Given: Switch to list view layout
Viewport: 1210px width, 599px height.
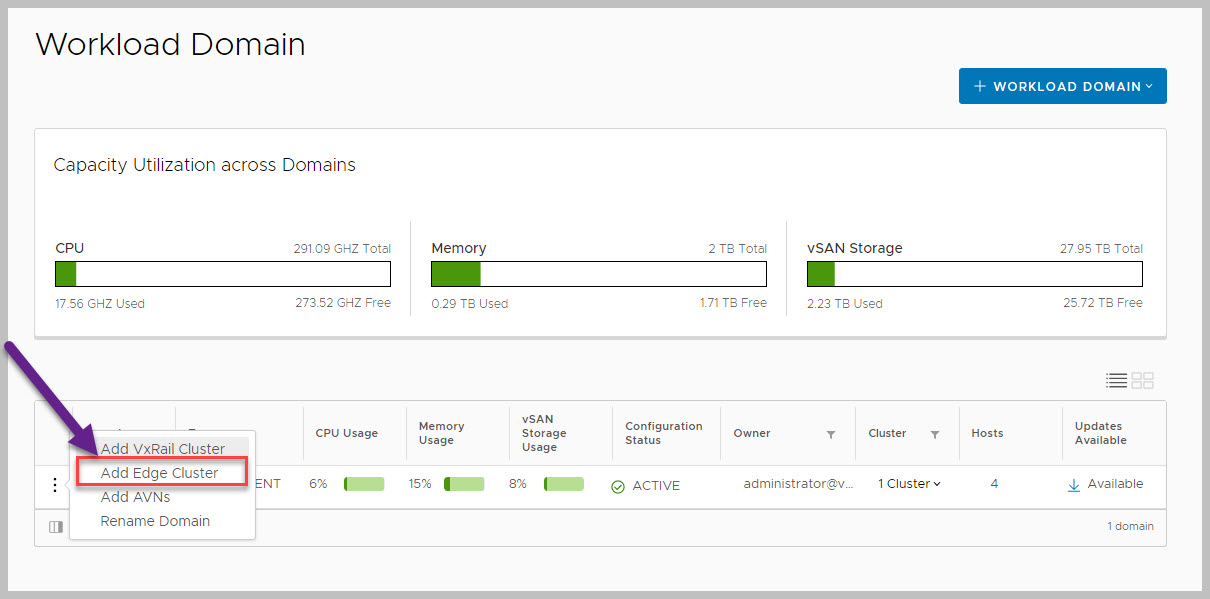Looking at the screenshot, I should tap(1116, 381).
